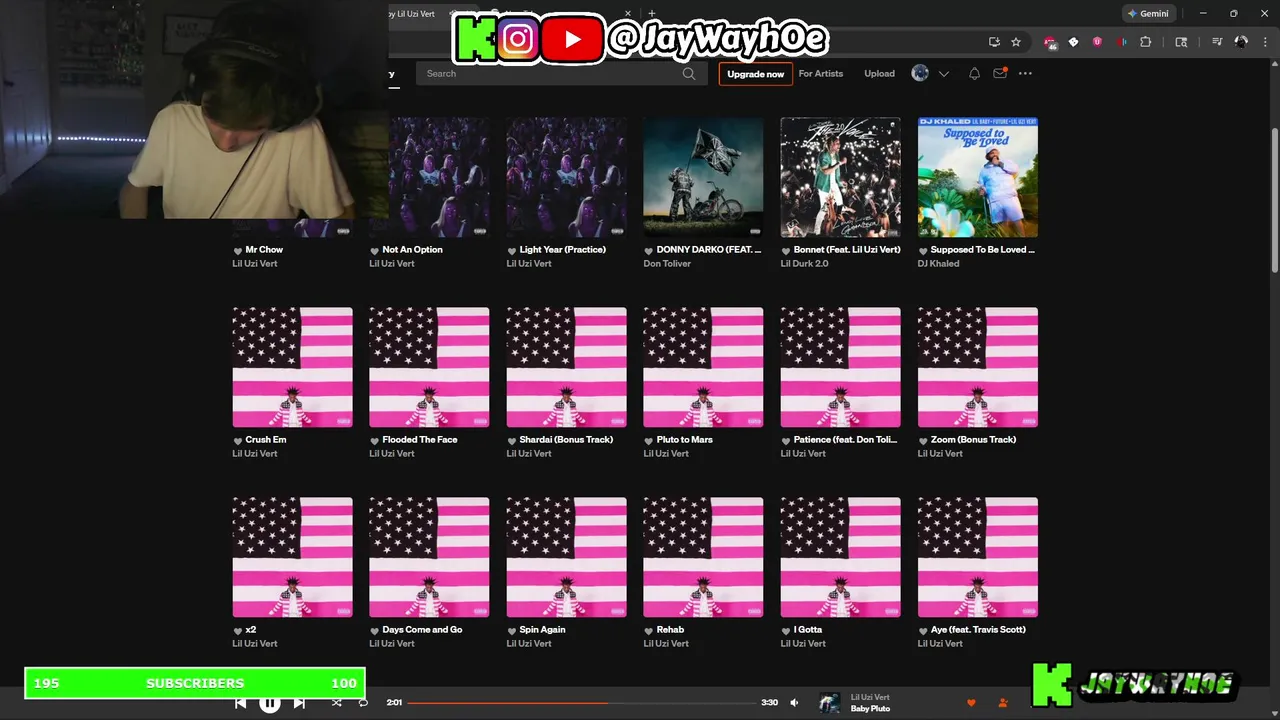This screenshot has width=1280, height=720.
Task: Expand the profile avatar chevron menu
Action: pos(943,74)
